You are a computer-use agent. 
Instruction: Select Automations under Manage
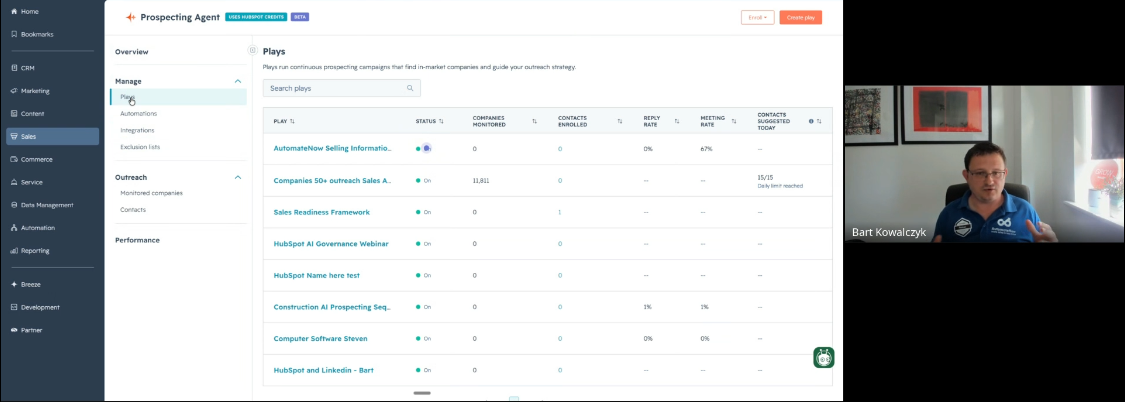138,113
